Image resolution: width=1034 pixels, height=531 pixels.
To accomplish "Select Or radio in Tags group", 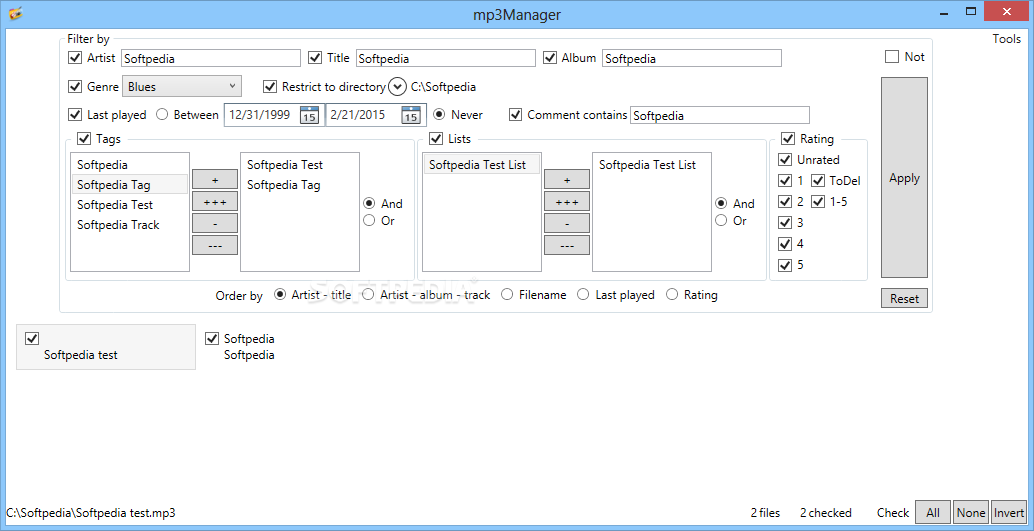I will click(x=370, y=220).
